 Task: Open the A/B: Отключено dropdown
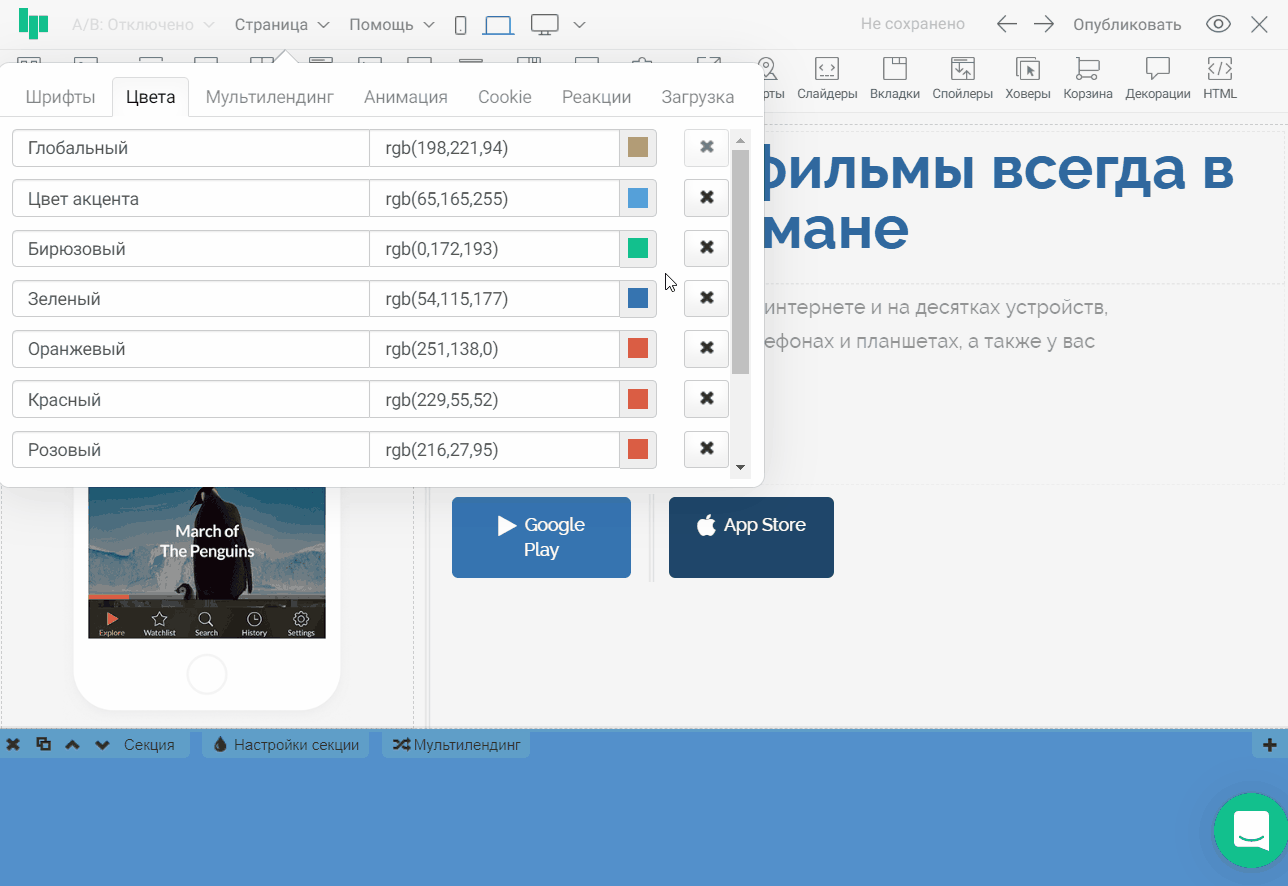click(x=143, y=24)
